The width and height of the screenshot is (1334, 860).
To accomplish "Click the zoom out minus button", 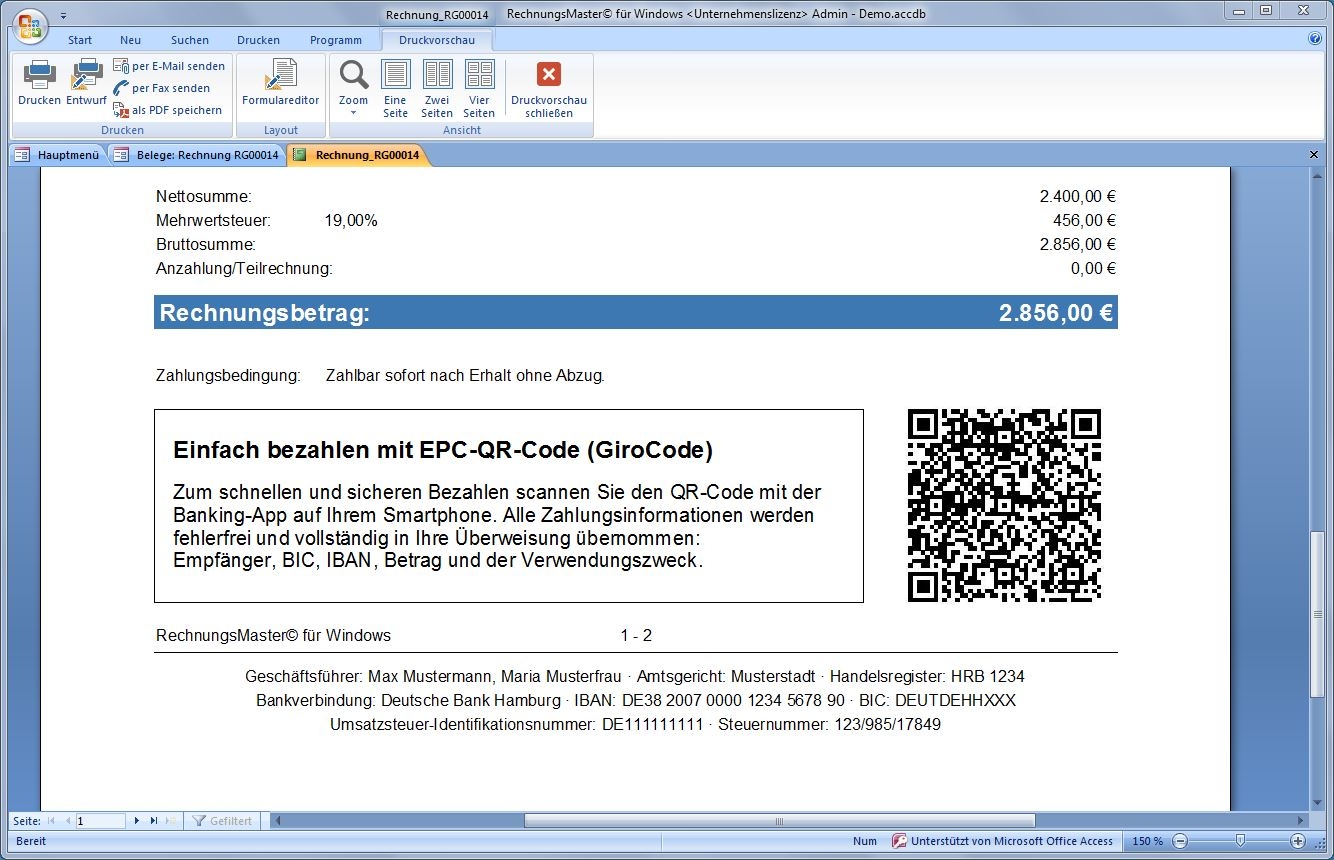I will (x=1180, y=841).
